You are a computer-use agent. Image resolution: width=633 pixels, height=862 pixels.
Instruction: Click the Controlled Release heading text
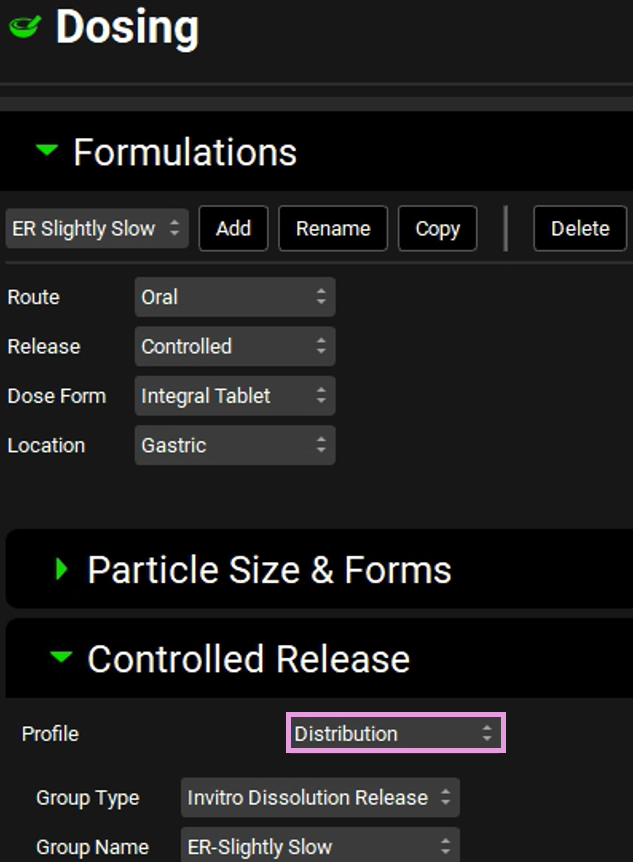248,659
